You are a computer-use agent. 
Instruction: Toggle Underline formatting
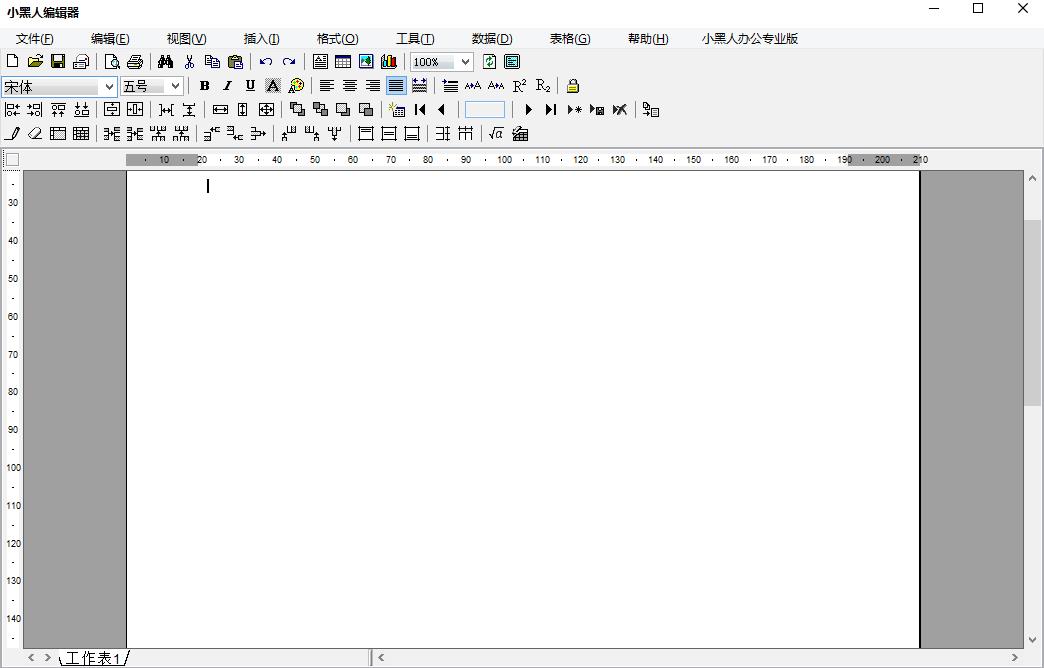250,86
